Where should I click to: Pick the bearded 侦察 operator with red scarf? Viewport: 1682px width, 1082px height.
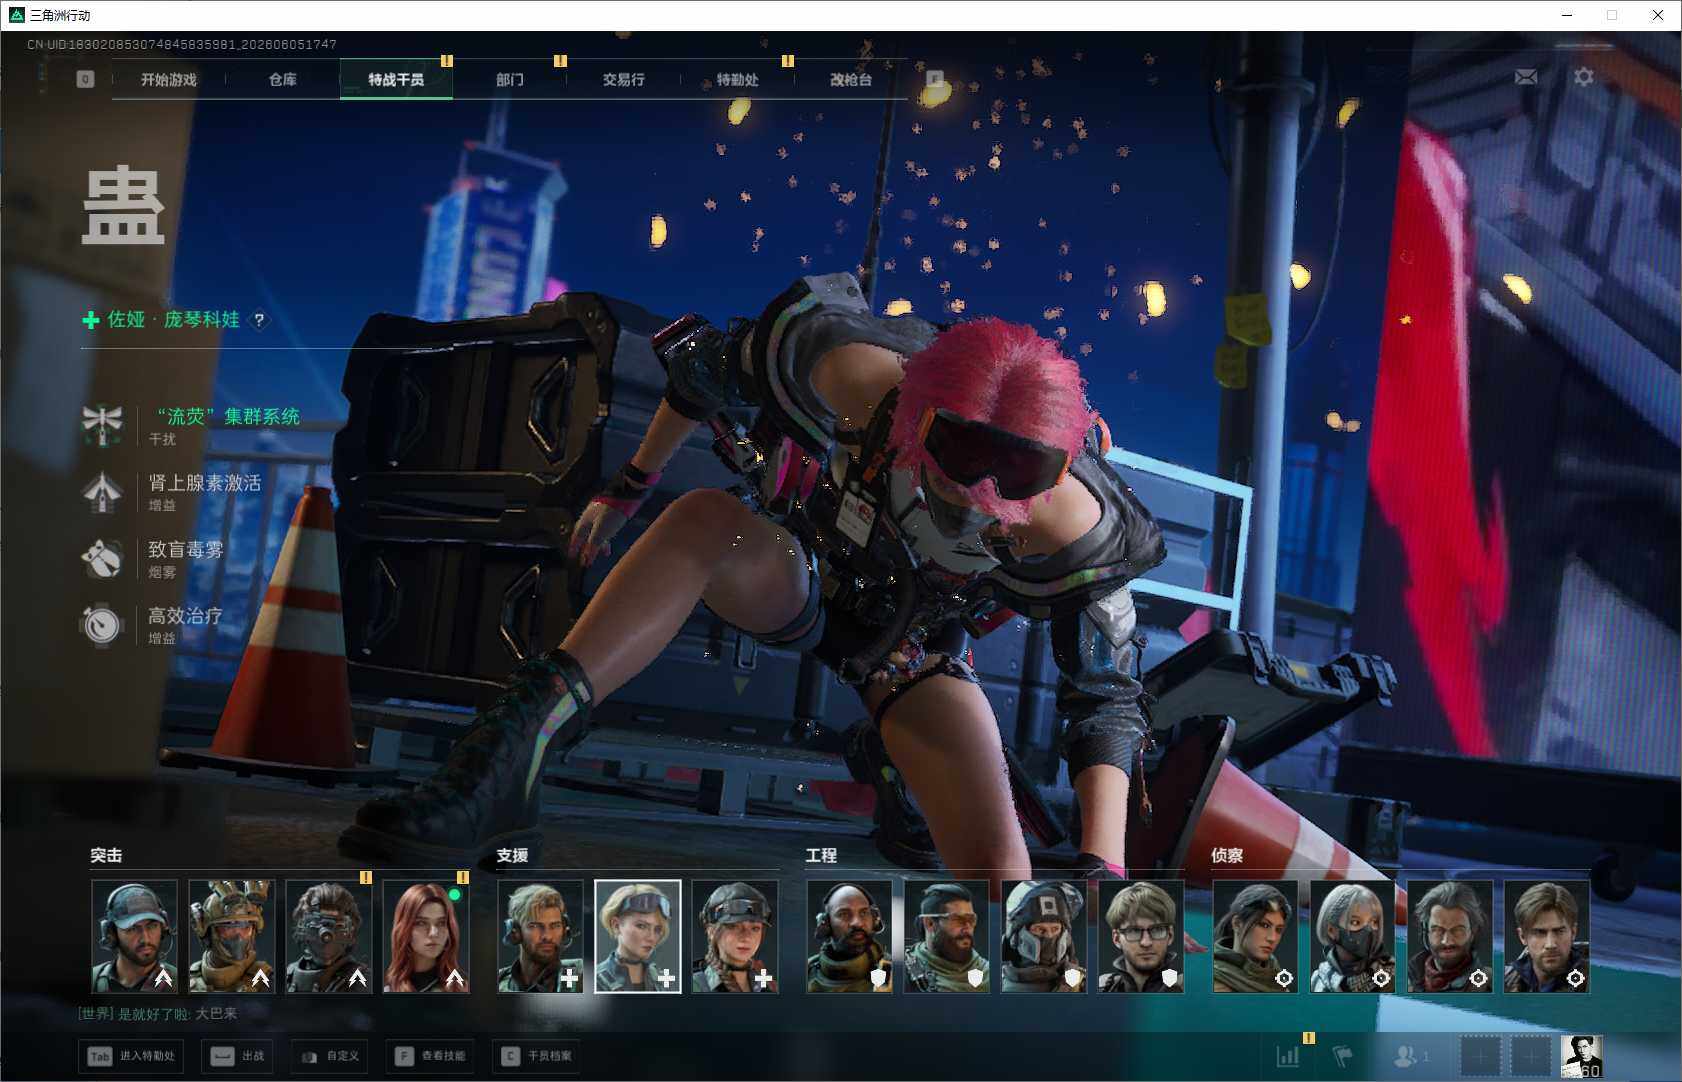[1450, 937]
